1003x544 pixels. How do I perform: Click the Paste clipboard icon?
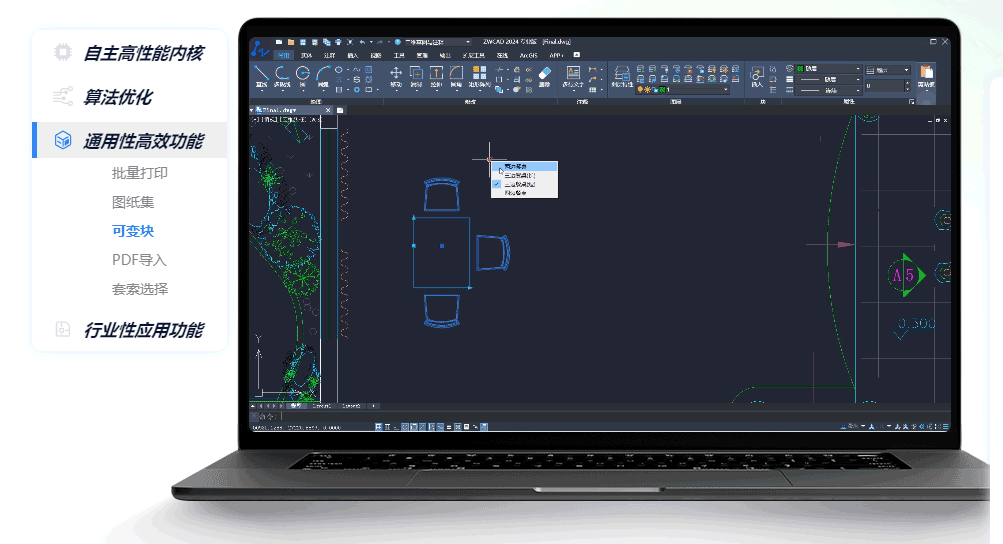(x=926, y=72)
